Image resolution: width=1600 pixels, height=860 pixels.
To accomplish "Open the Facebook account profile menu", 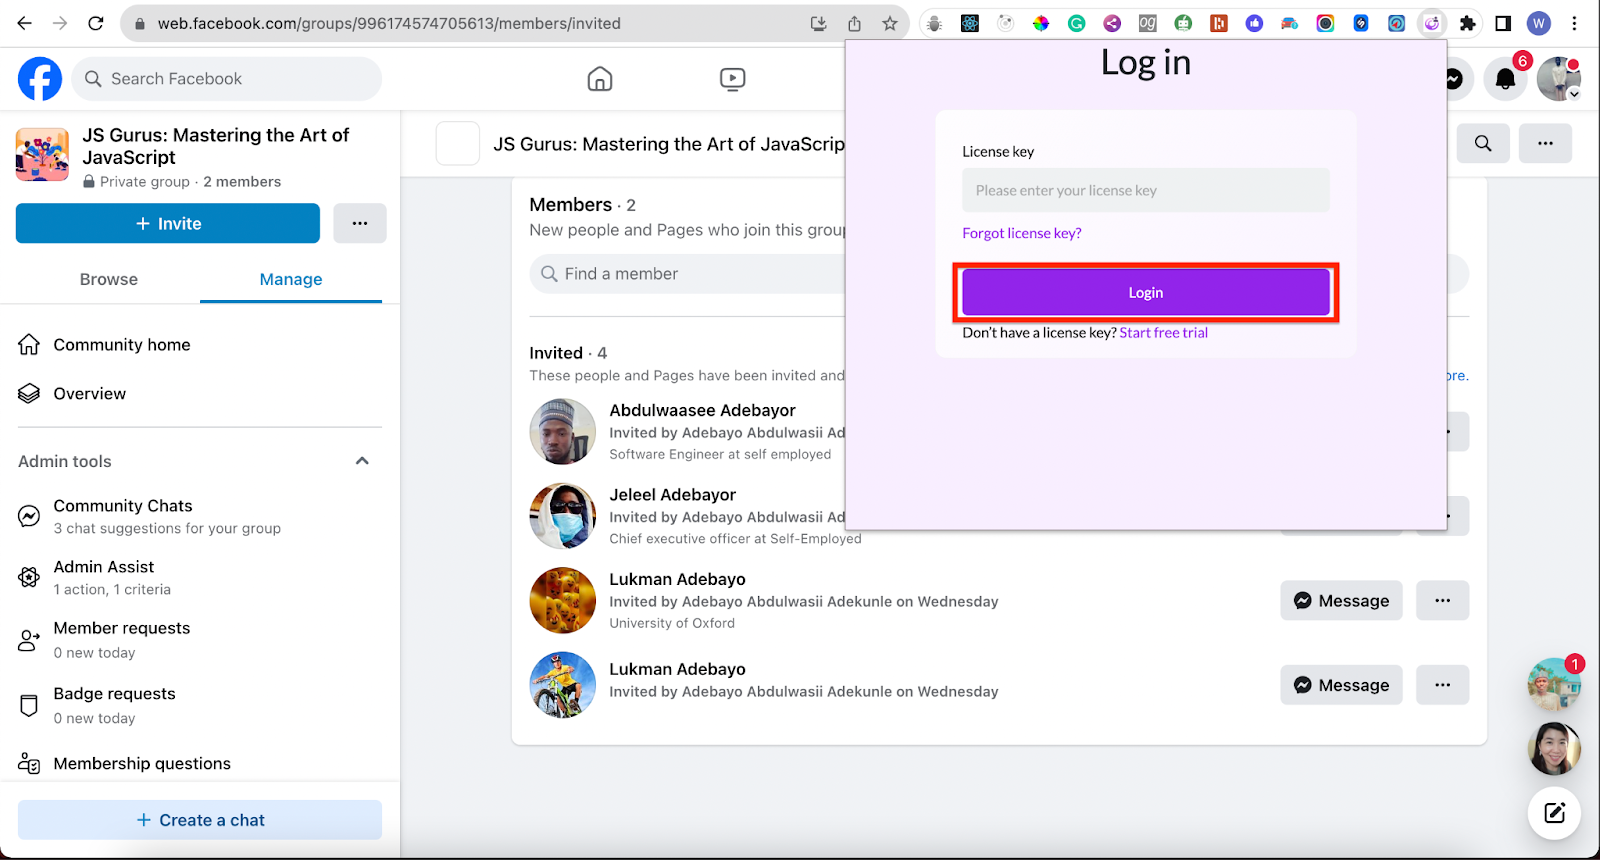I will point(1559,79).
